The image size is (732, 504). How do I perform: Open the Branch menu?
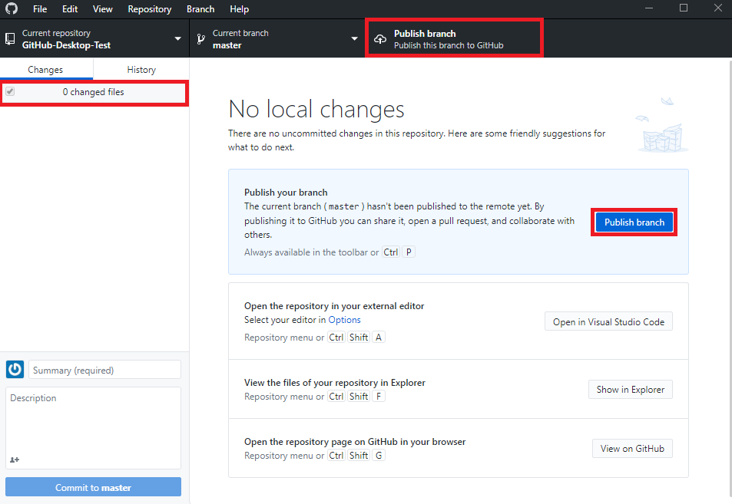pyautogui.click(x=200, y=9)
